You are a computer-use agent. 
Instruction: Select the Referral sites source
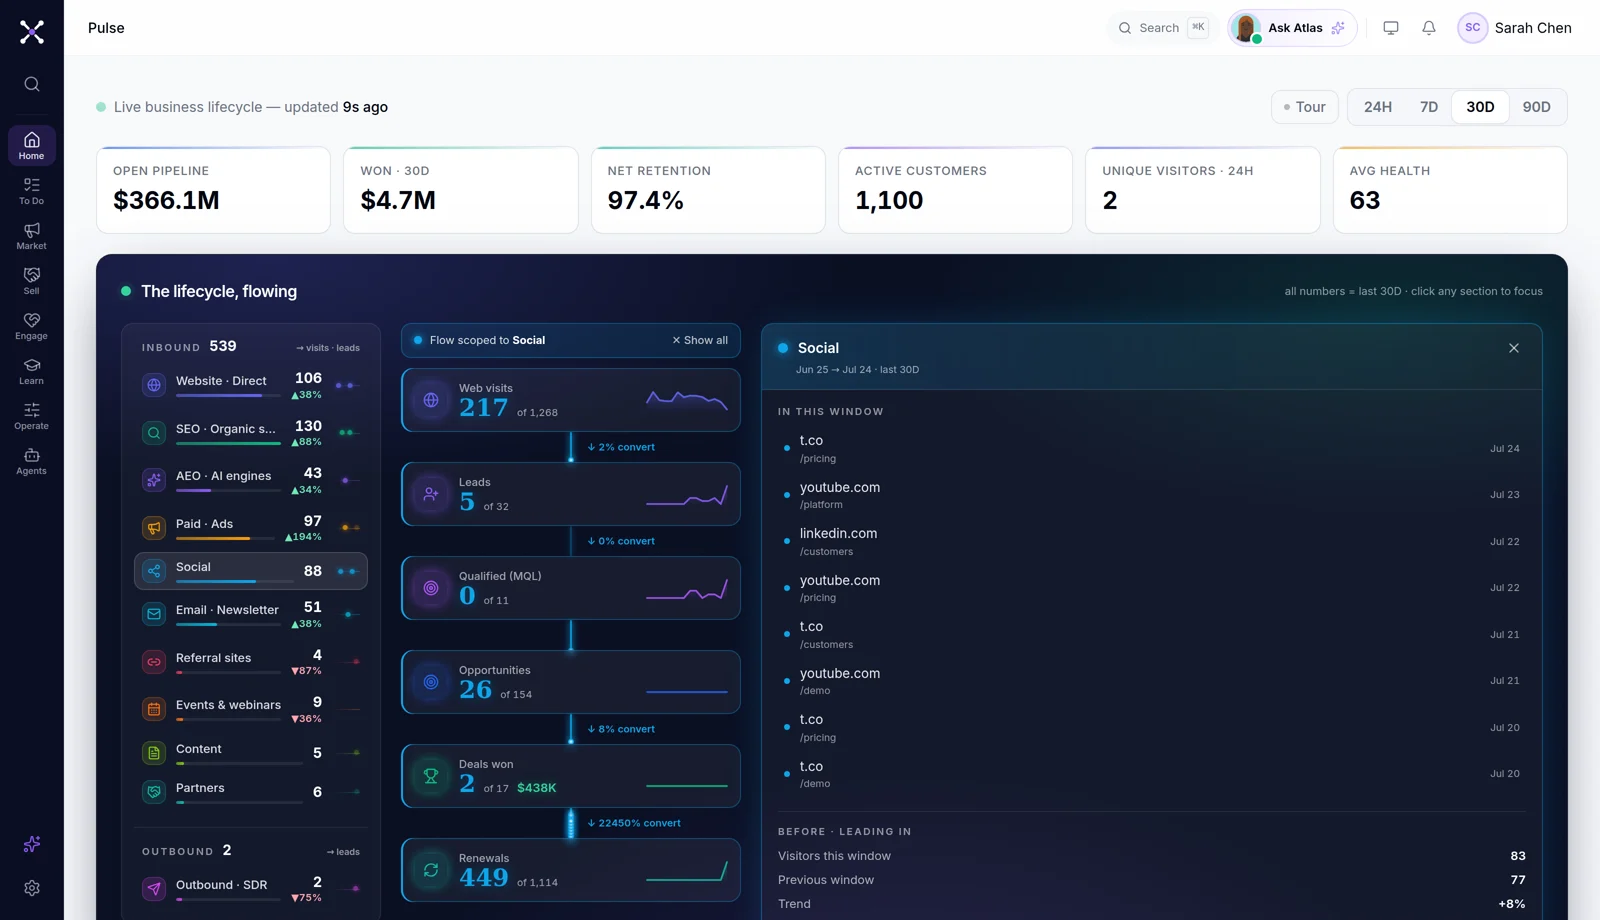251,662
